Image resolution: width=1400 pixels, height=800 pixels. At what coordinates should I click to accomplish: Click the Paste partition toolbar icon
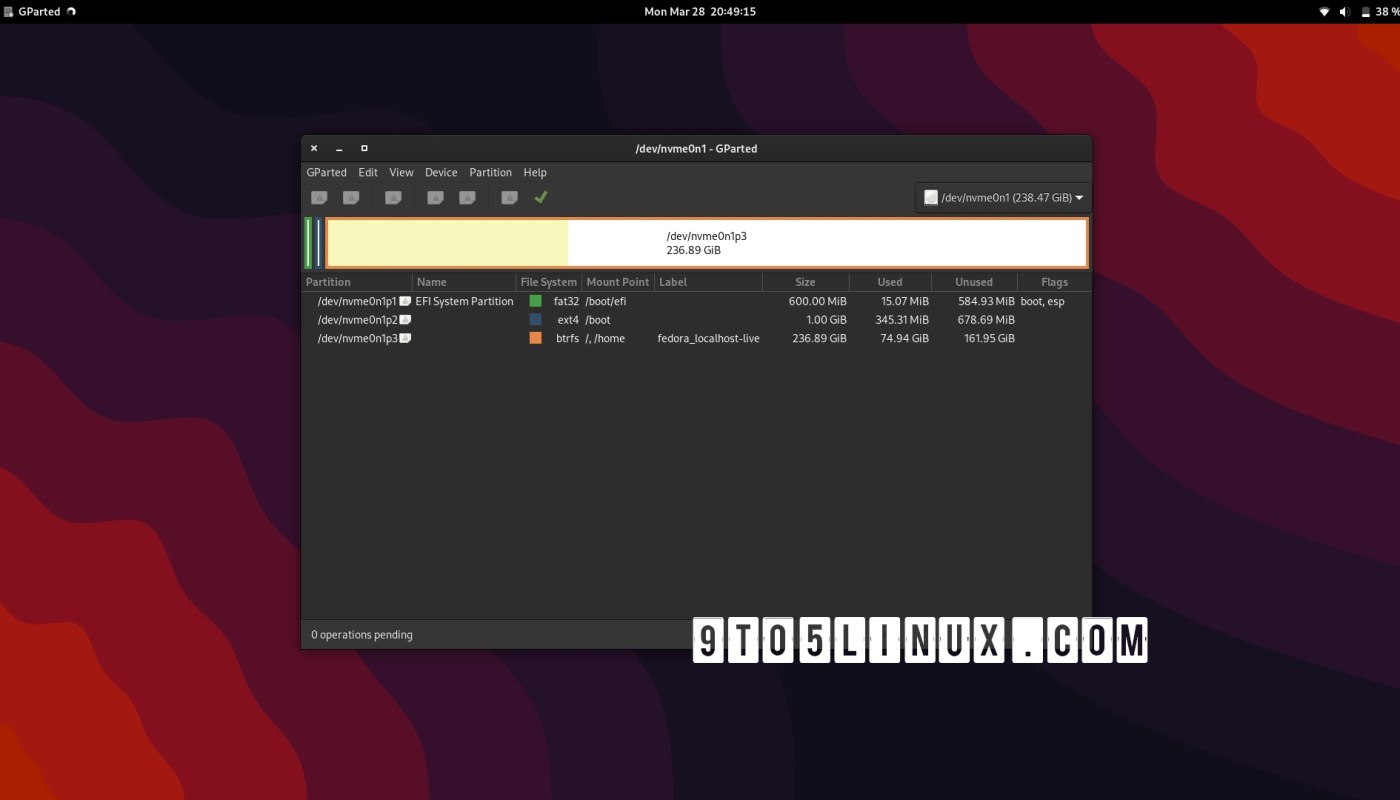(x=466, y=197)
